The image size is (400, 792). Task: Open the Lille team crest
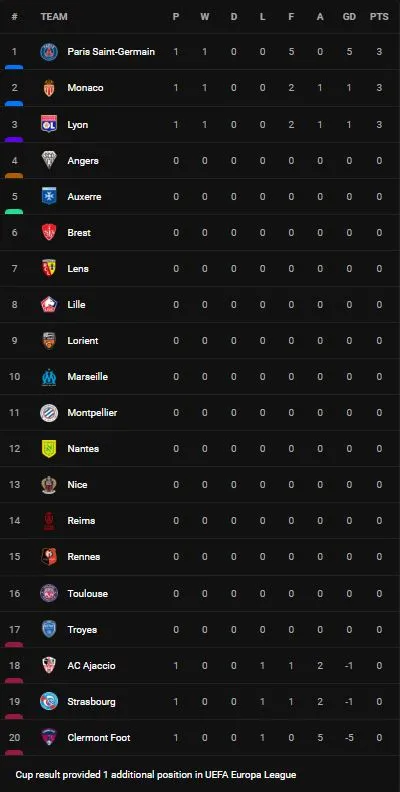tap(49, 305)
